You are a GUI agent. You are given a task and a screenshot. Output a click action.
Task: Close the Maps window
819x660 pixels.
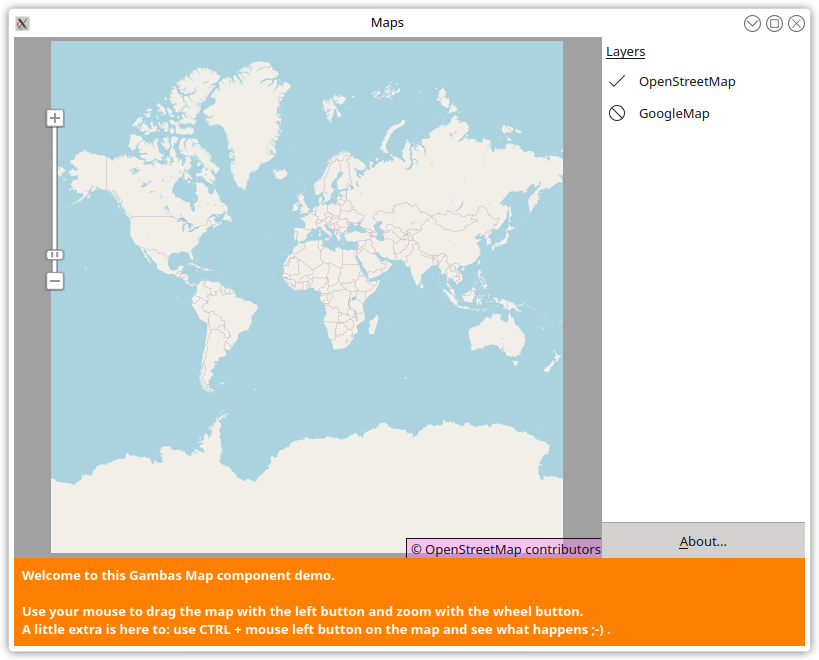click(796, 23)
